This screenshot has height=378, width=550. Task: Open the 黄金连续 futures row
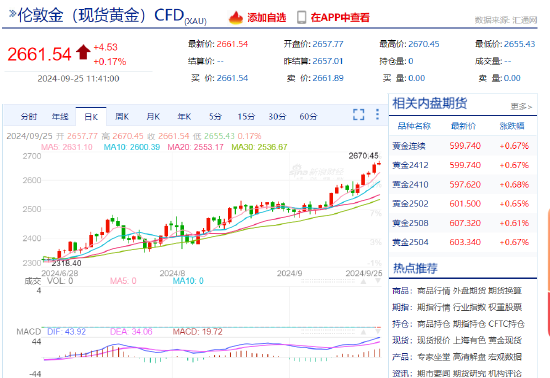pos(463,146)
